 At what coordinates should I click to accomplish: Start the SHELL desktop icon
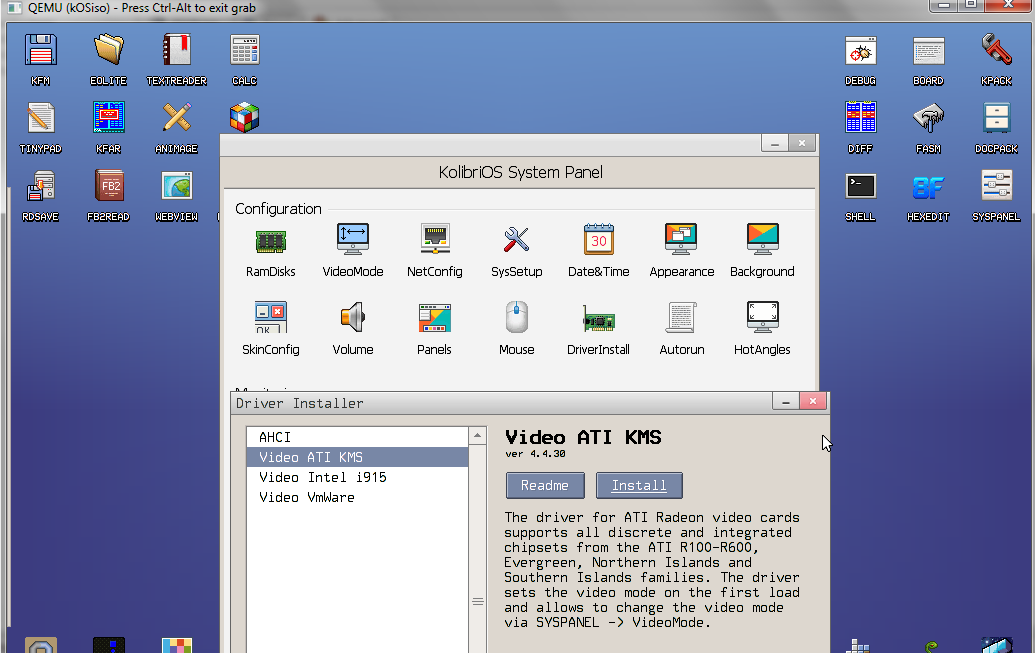860,188
